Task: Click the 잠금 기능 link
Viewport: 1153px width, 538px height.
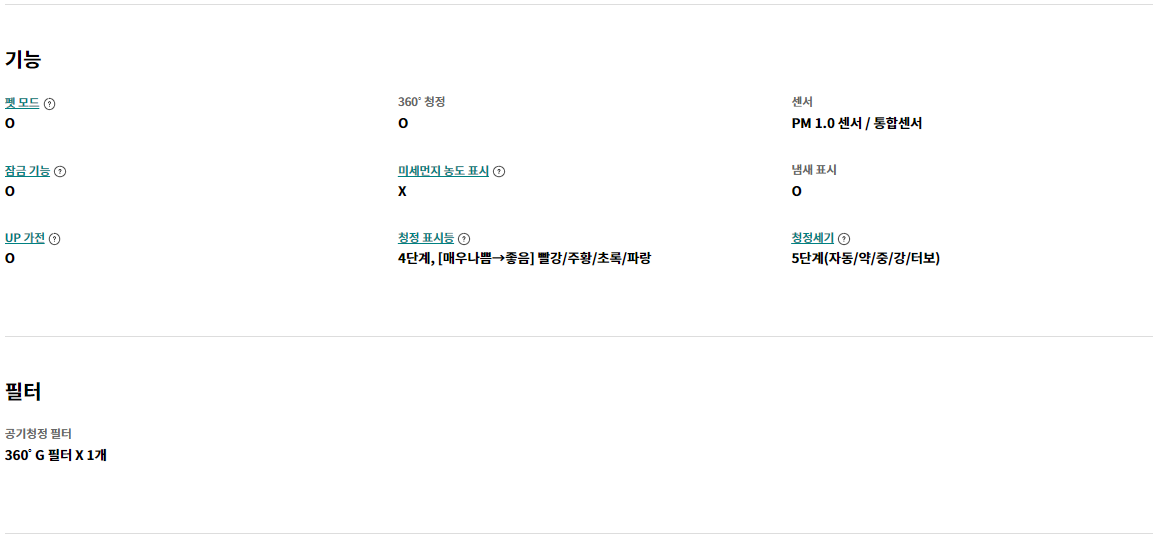Action: 28,171
